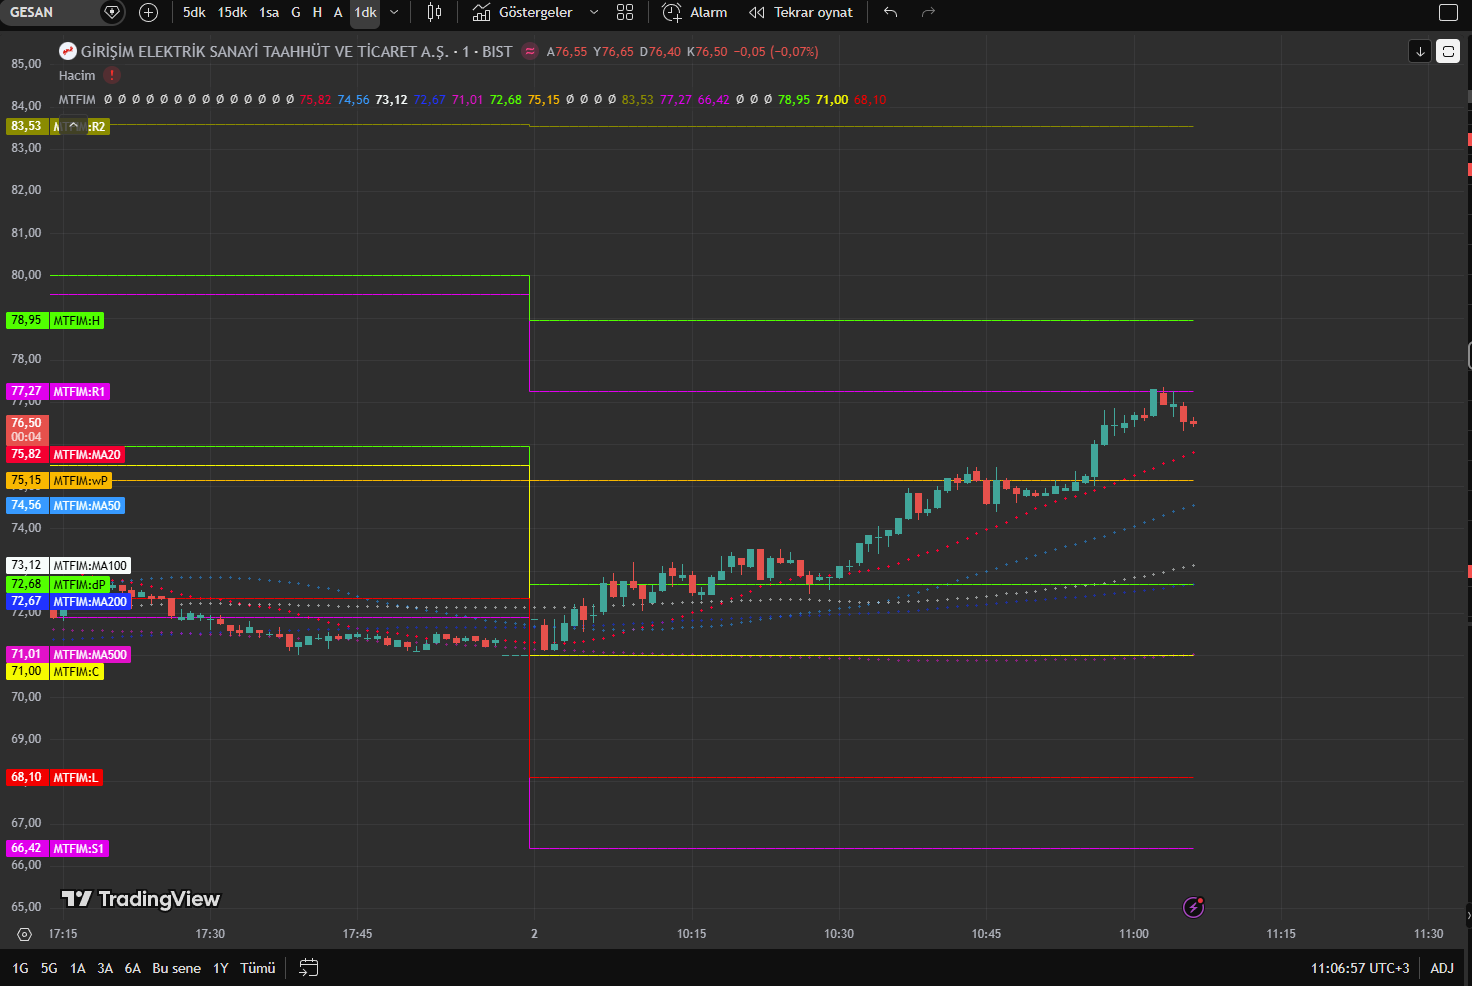This screenshot has height=986, width=1472.
Task: Set the range to 1G
Action: pos(20,968)
